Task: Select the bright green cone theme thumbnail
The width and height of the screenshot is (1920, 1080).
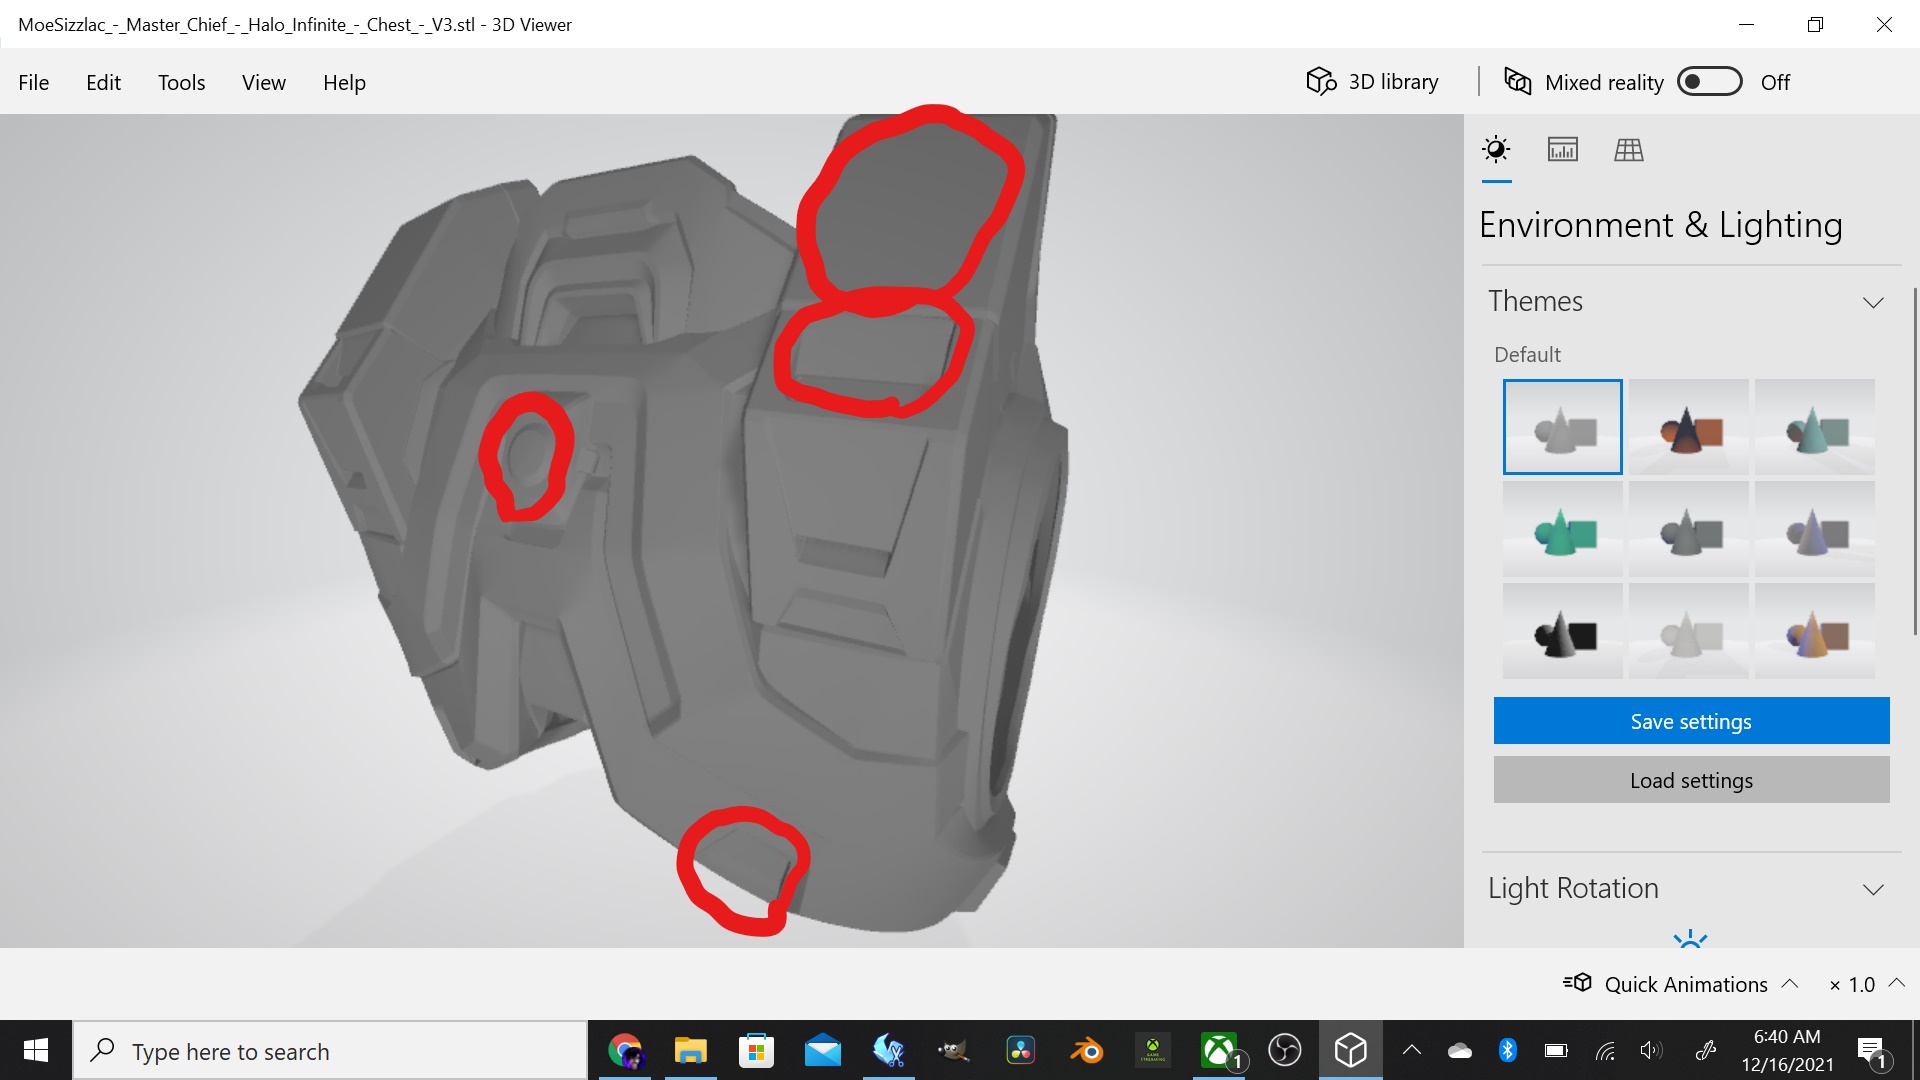Action: click(1563, 529)
